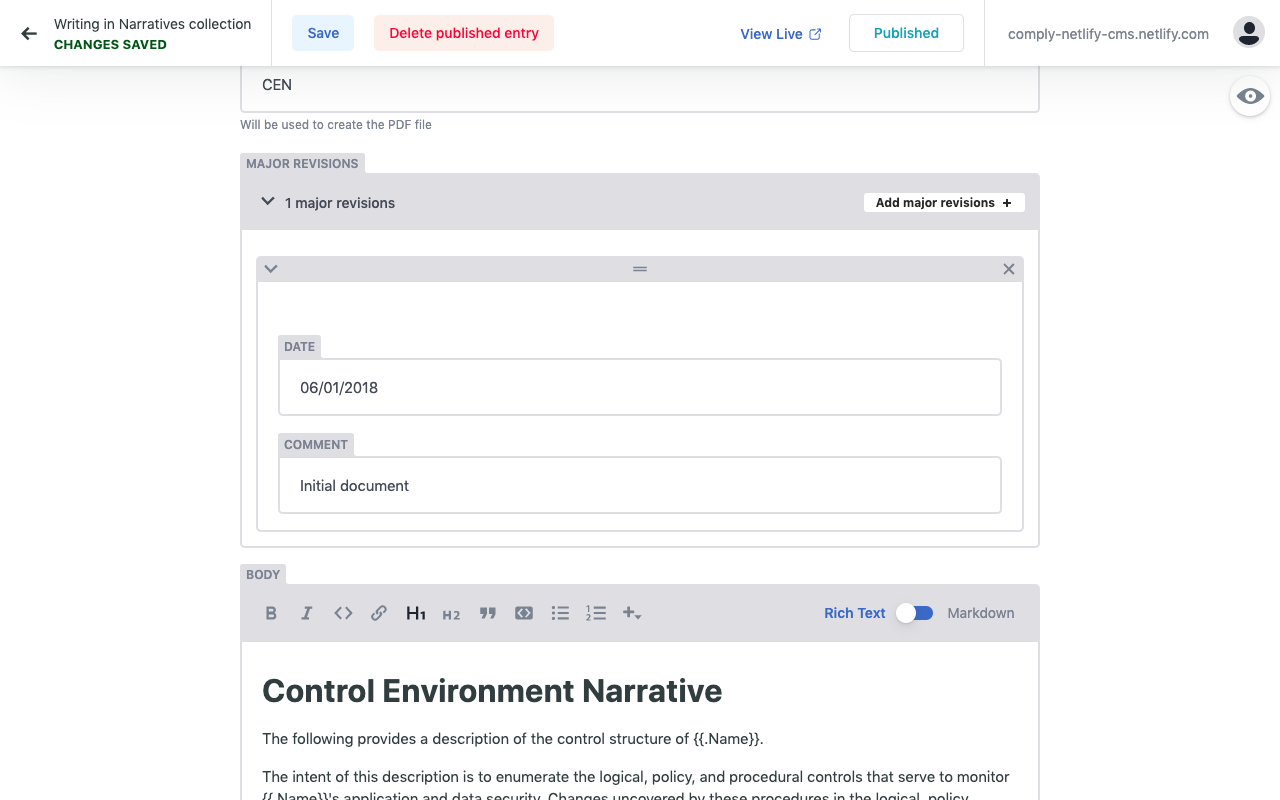1280x800 pixels.
Task: Switch the Rich Text/Markdown toggle
Action: tap(915, 613)
